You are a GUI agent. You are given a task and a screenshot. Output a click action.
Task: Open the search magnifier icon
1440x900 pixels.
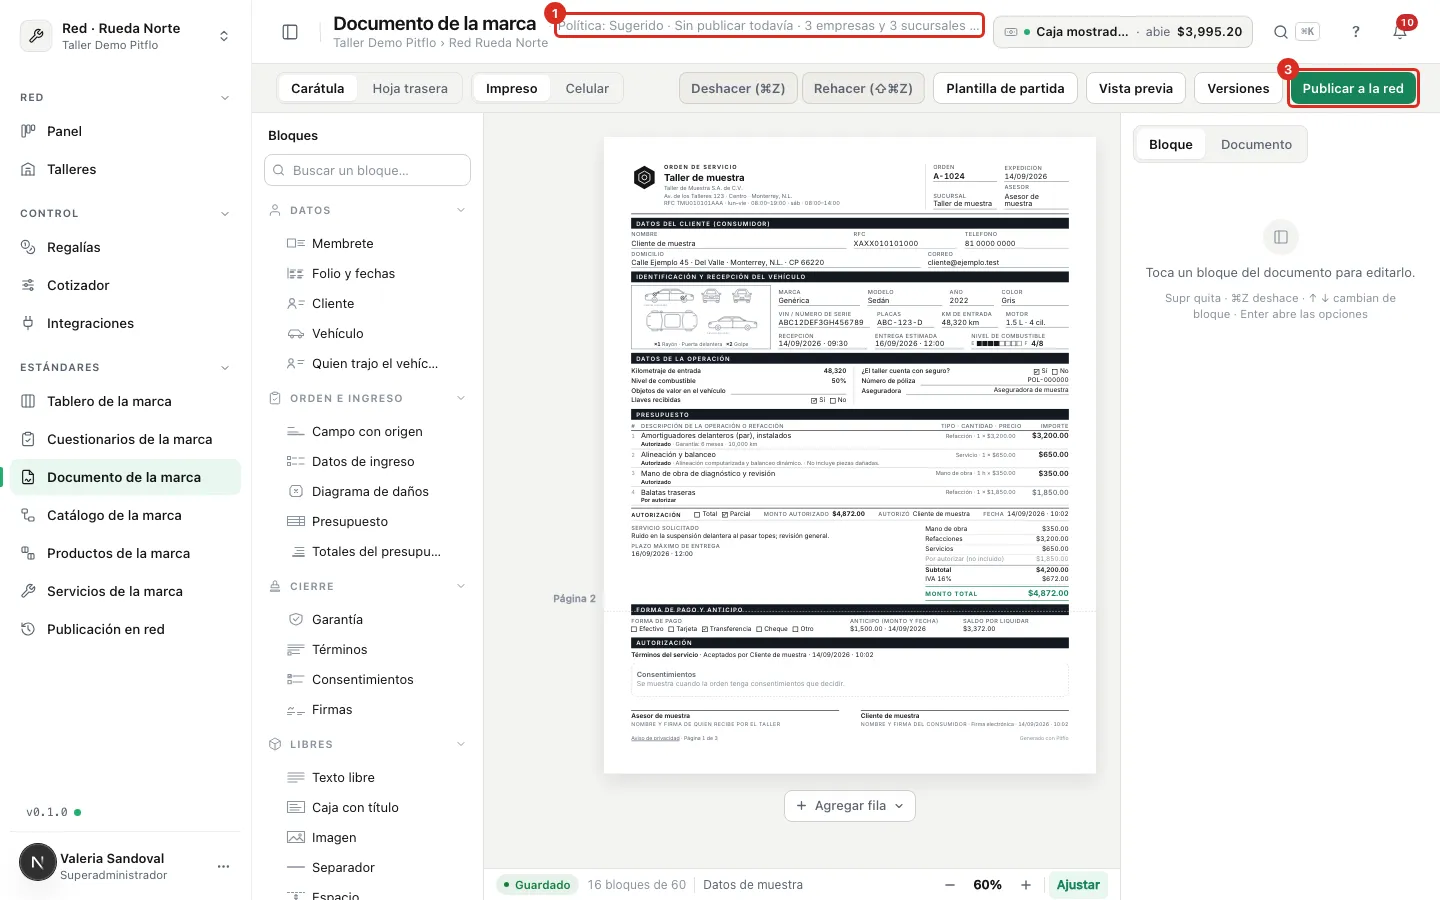tap(1280, 32)
